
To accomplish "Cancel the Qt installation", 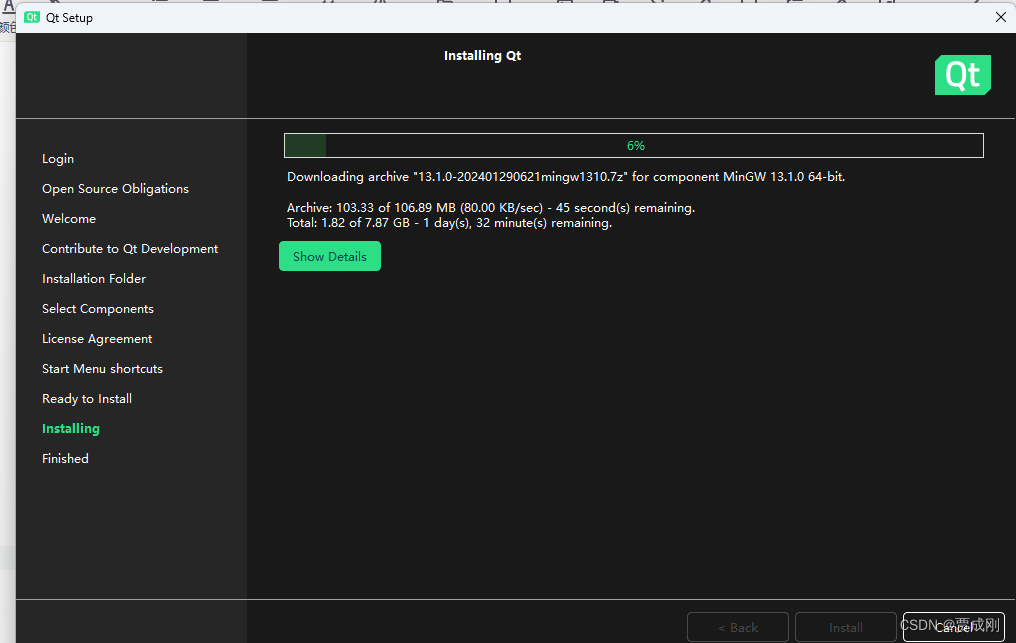I will pos(953,627).
